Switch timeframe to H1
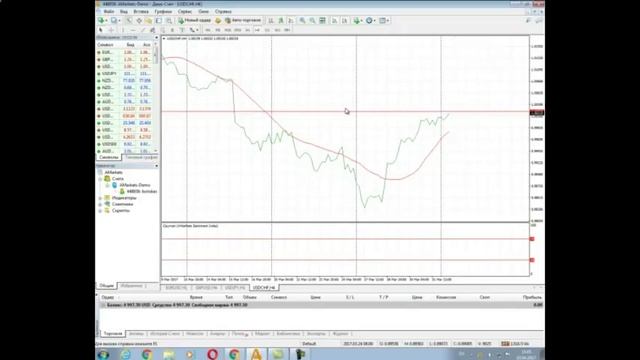Screen dimensions: 640x360 click(247, 30)
